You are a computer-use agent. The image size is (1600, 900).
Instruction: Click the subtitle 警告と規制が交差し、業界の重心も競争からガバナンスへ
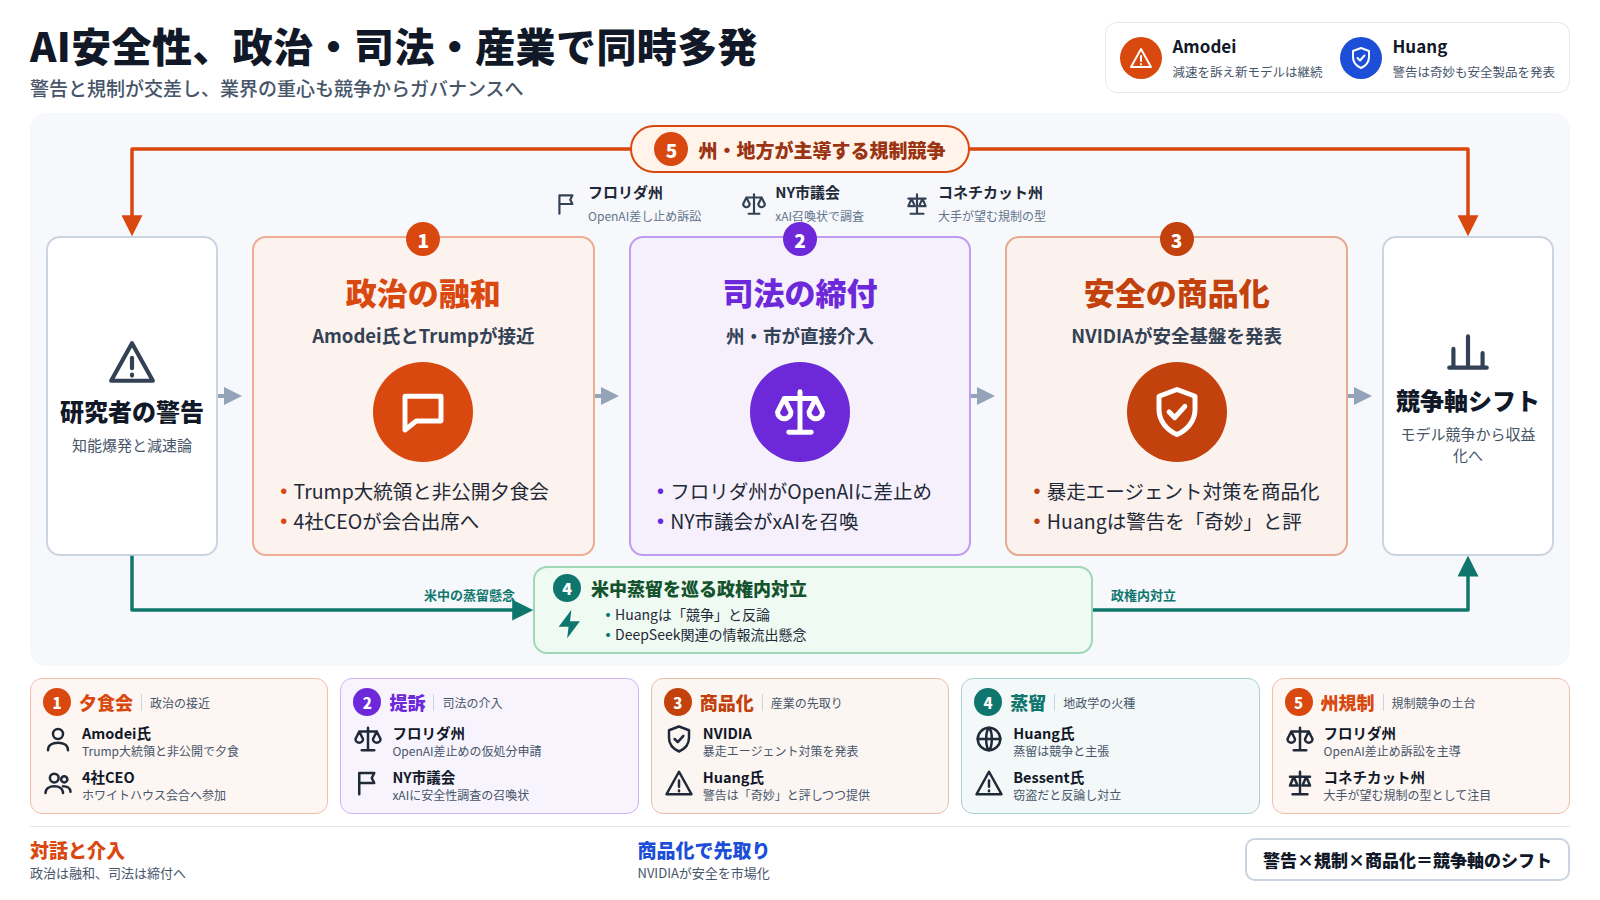pyautogui.click(x=277, y=89)
